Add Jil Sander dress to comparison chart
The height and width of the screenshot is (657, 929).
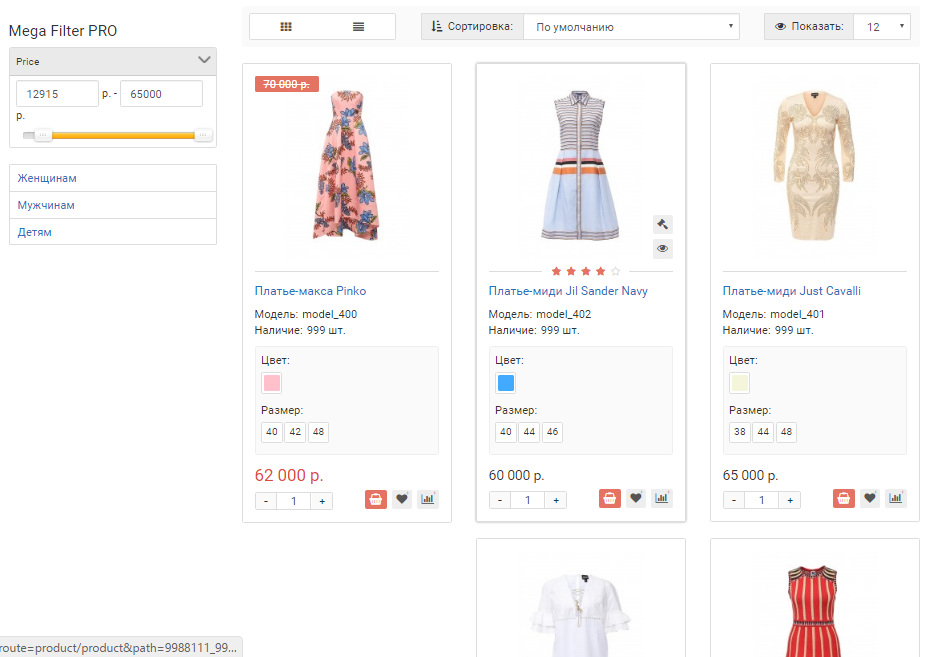coord(662,499)
